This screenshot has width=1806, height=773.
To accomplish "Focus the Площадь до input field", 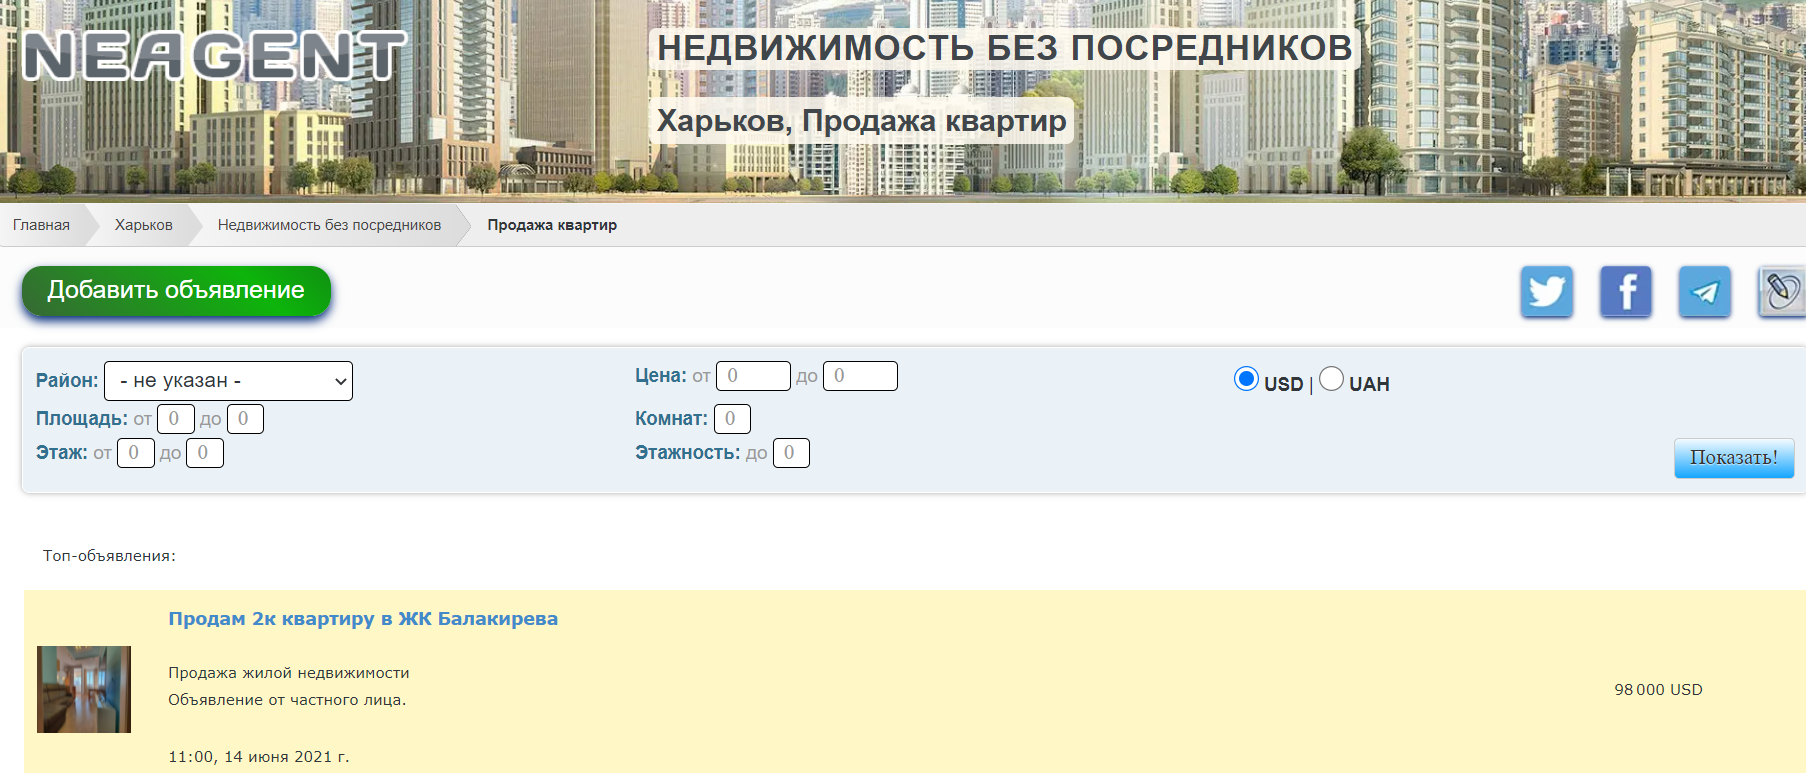I will click(x=245, y=419).
